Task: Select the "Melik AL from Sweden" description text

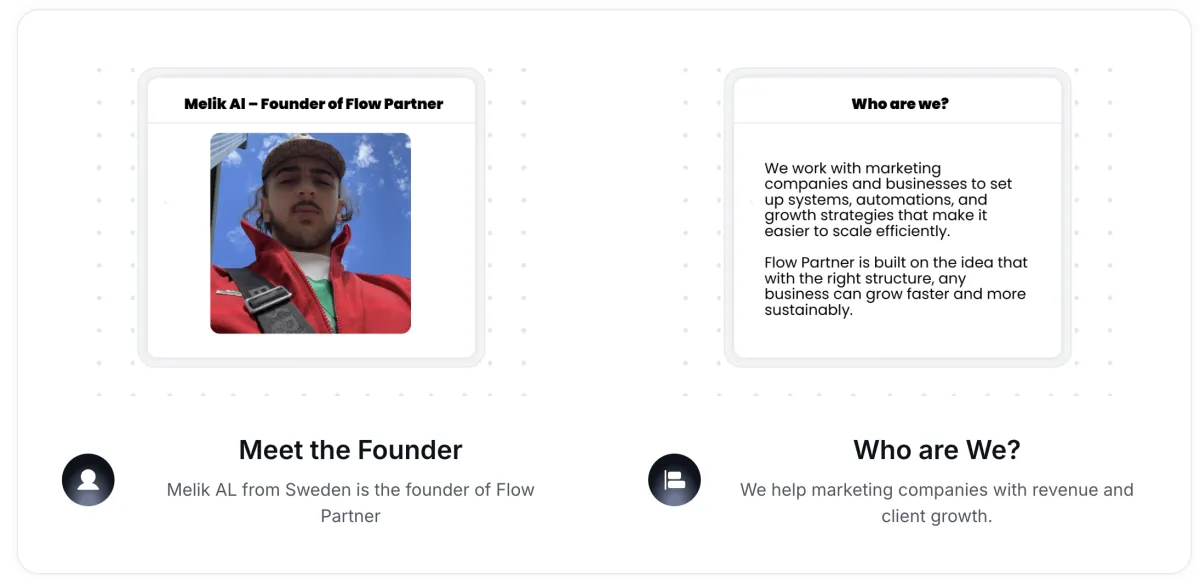Action: [x=350, y=502]
